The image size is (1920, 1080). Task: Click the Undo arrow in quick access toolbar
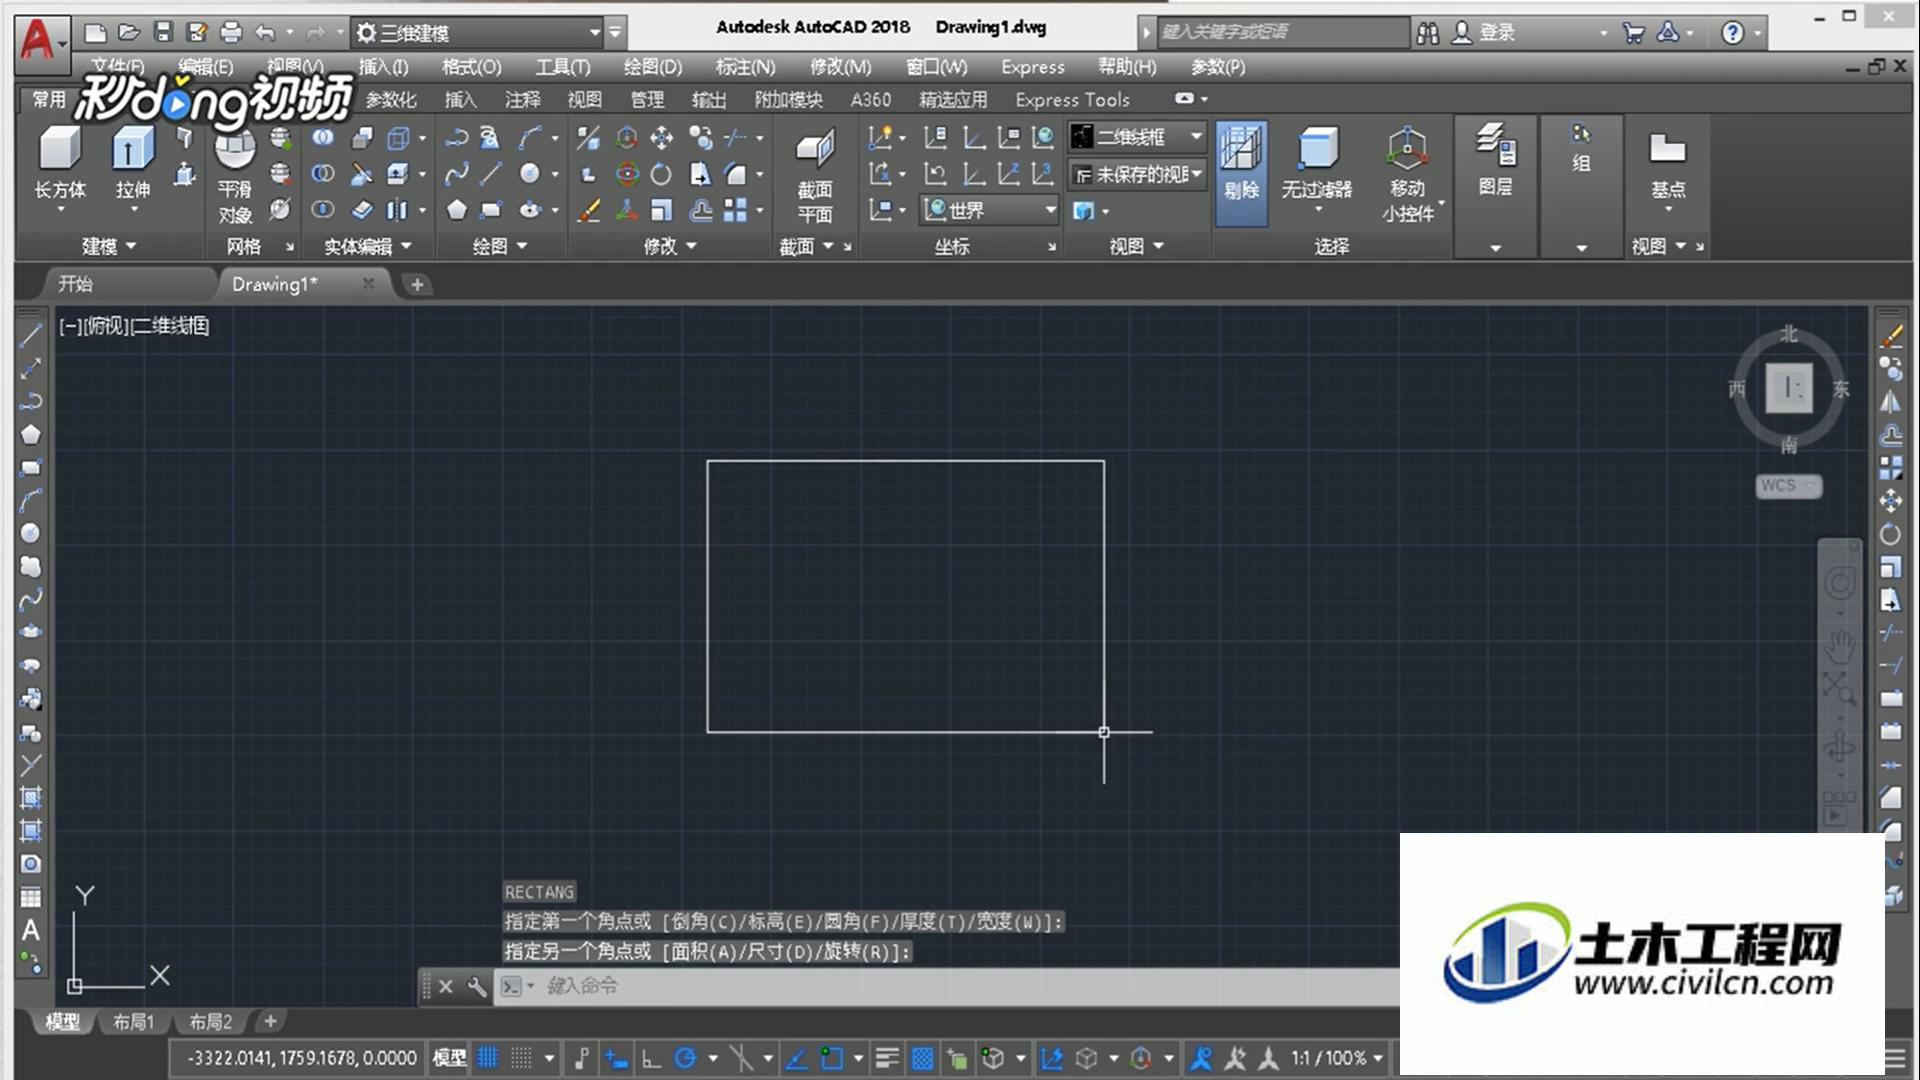(x=264, y=32)
